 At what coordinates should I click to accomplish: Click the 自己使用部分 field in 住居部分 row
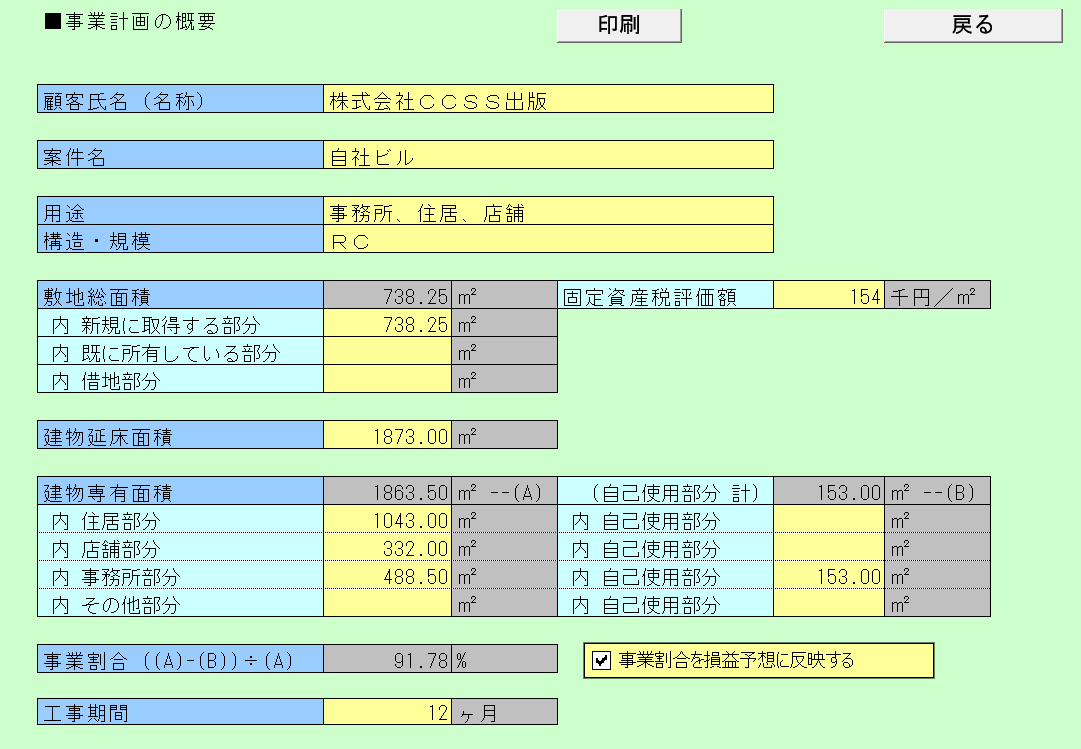click(829, 520)
